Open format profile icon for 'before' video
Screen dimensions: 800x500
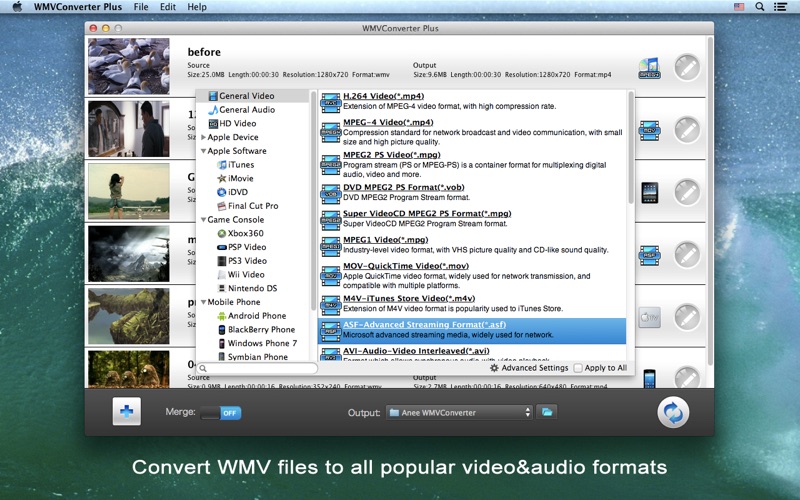click(649, 68)
